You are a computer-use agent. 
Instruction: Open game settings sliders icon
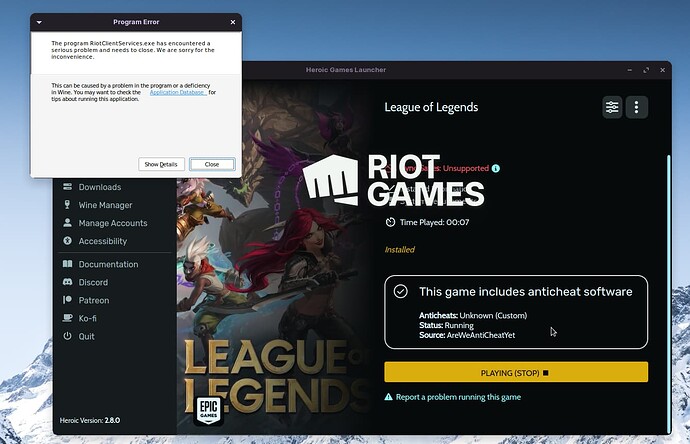click(612, 107)
